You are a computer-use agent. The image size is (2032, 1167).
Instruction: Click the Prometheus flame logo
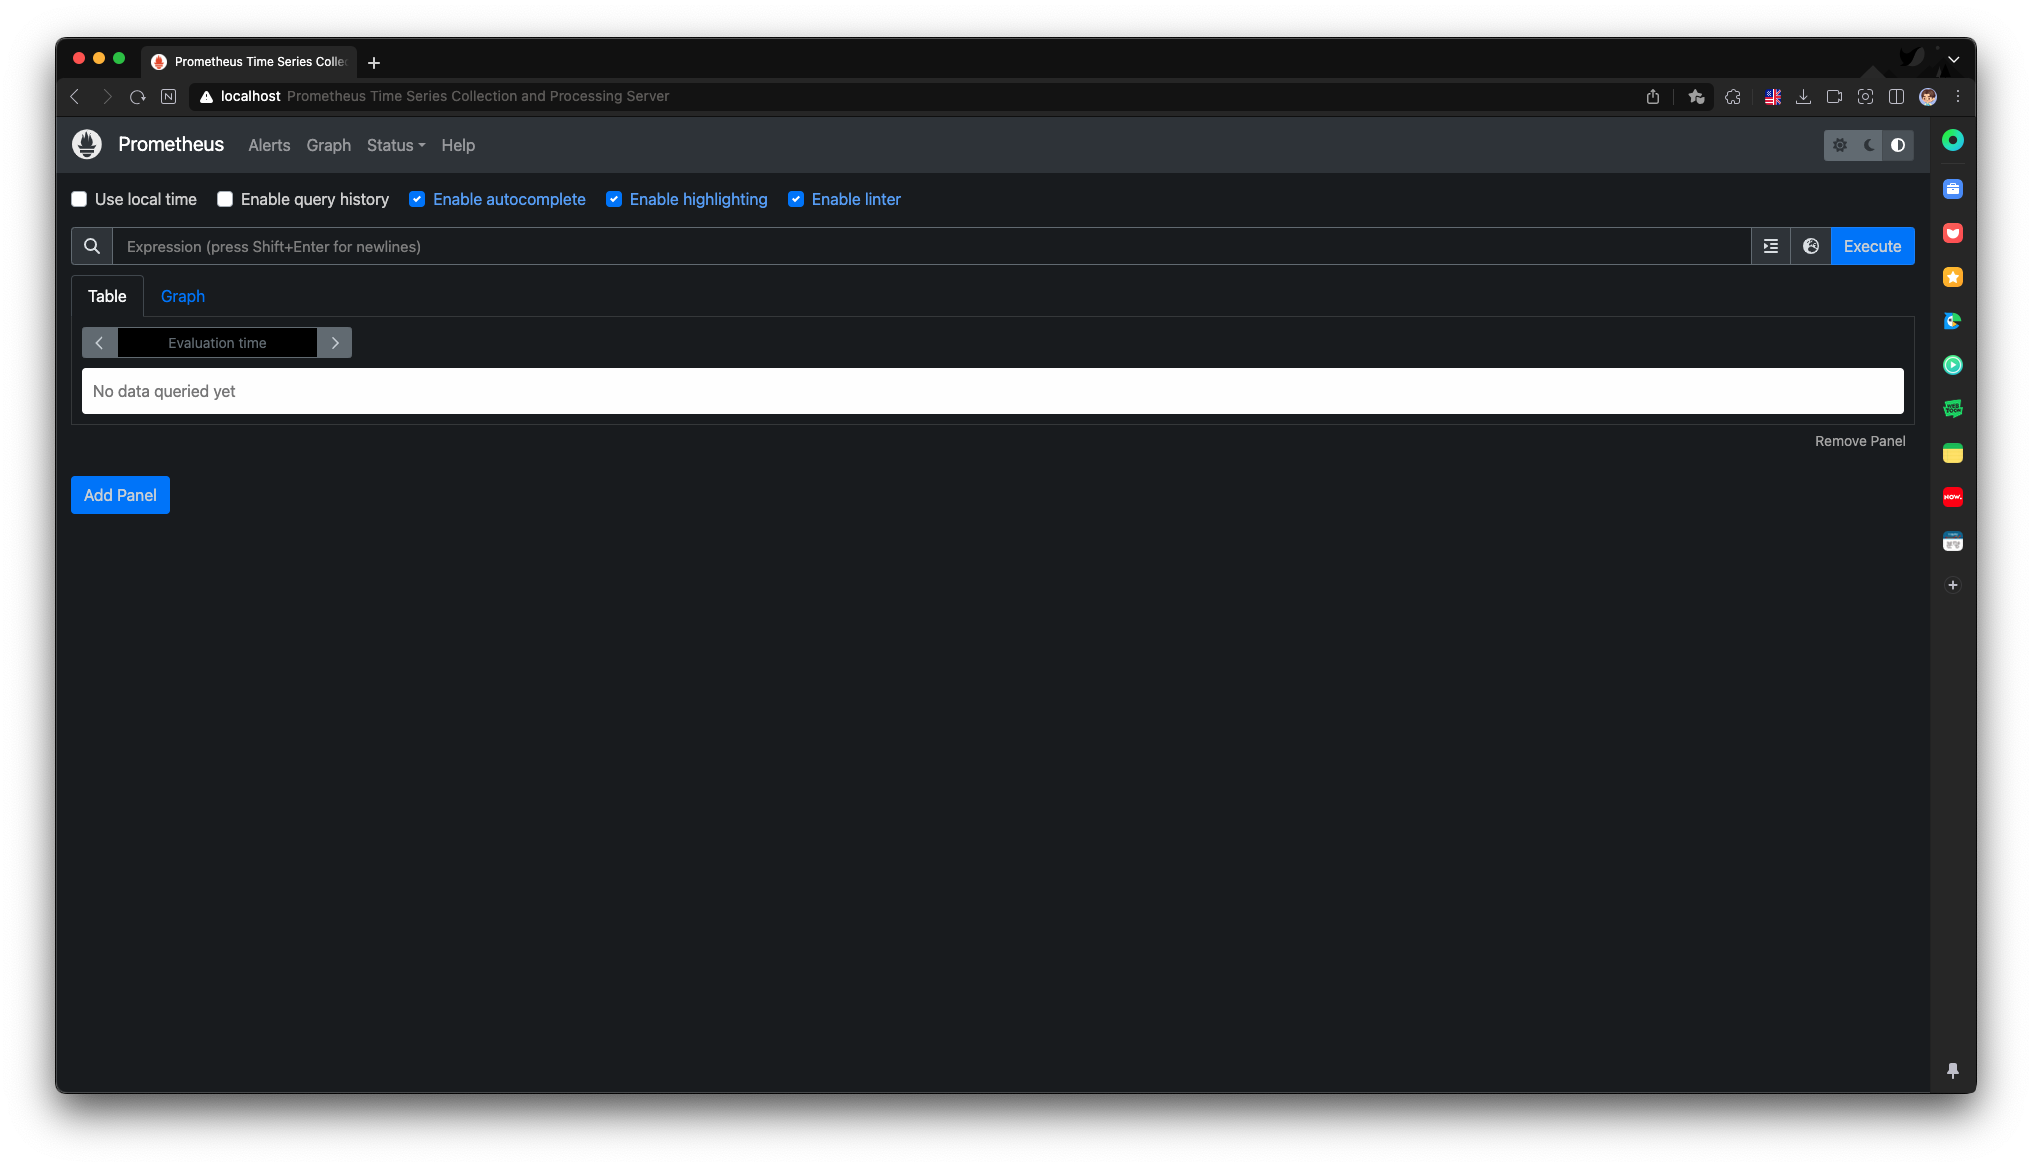[87, 144]
